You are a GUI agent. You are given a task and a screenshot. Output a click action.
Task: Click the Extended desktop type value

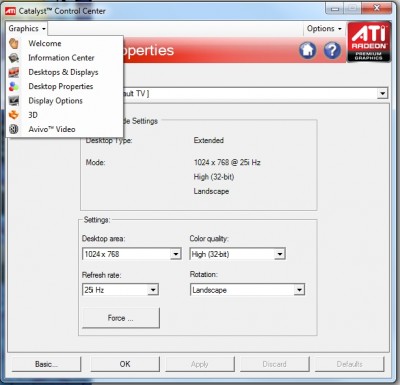(x=209, y=140)
